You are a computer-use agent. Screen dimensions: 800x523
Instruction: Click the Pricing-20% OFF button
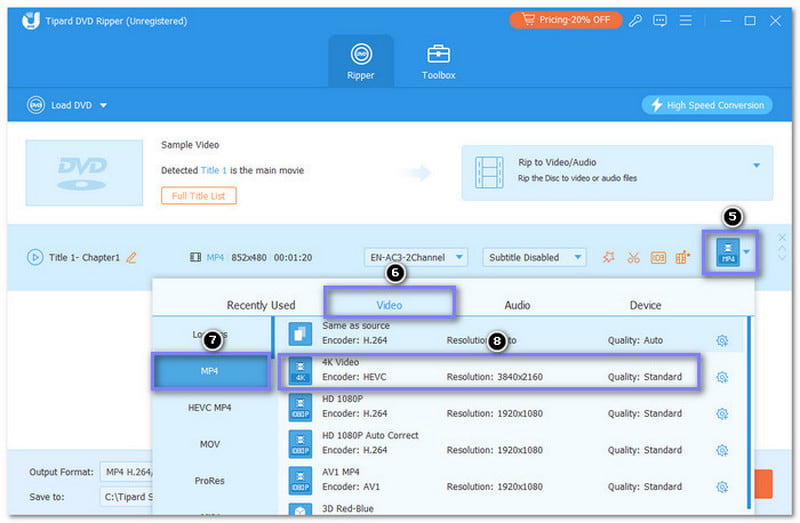pos(565,20)
